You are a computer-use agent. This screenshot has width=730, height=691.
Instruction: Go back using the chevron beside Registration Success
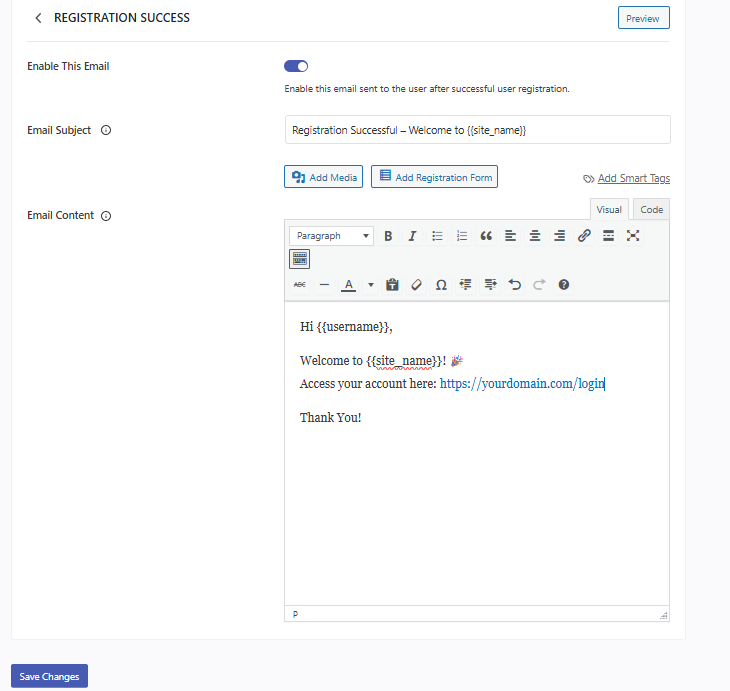tap(38, 18)
